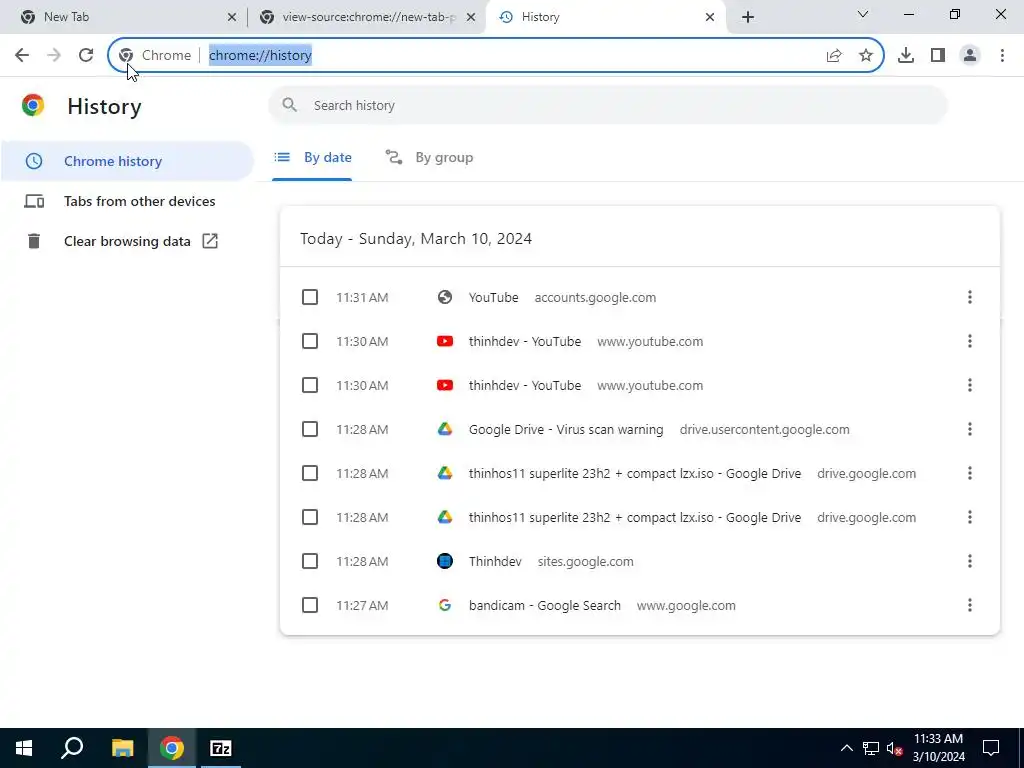The width and height of the screenshot is (1024, 768).
Task: Select the By date view tab
Action: click(x=312, y=158)
